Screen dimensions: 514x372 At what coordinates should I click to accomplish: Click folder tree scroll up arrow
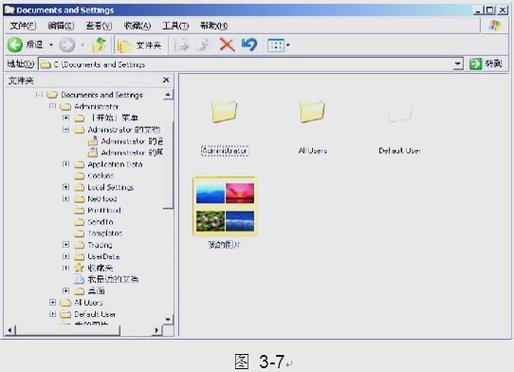click(168, 95)
